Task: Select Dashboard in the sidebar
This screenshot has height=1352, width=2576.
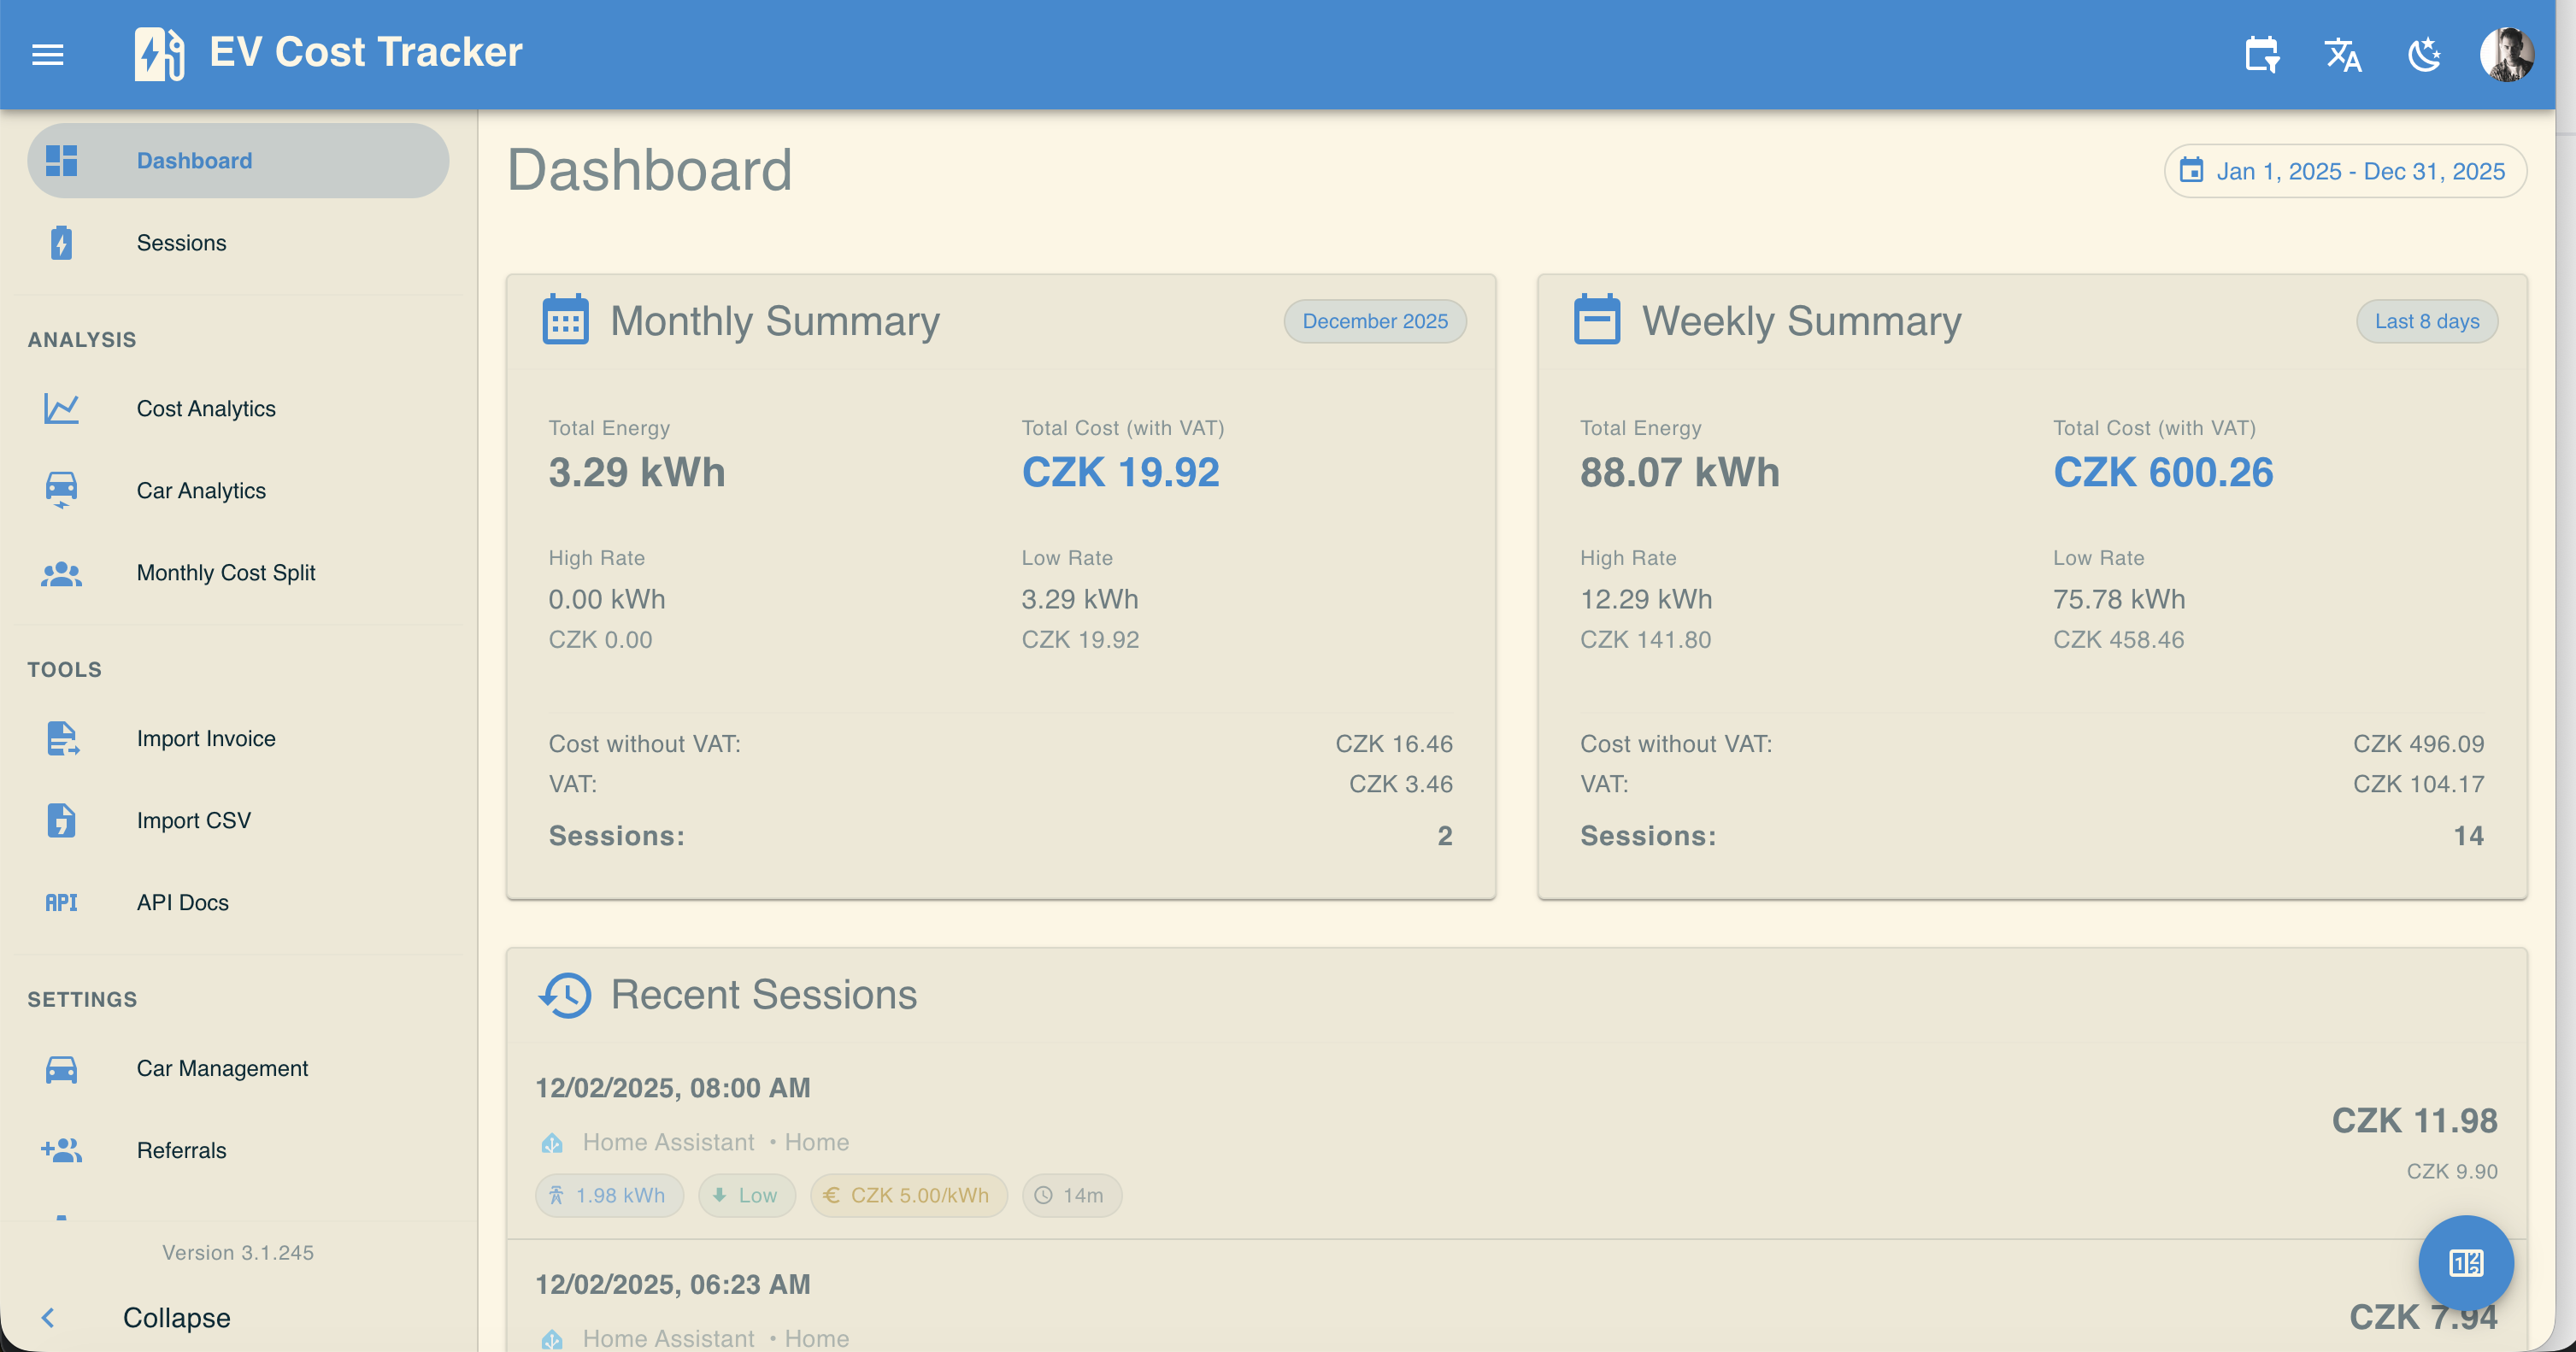Action: 194,160
